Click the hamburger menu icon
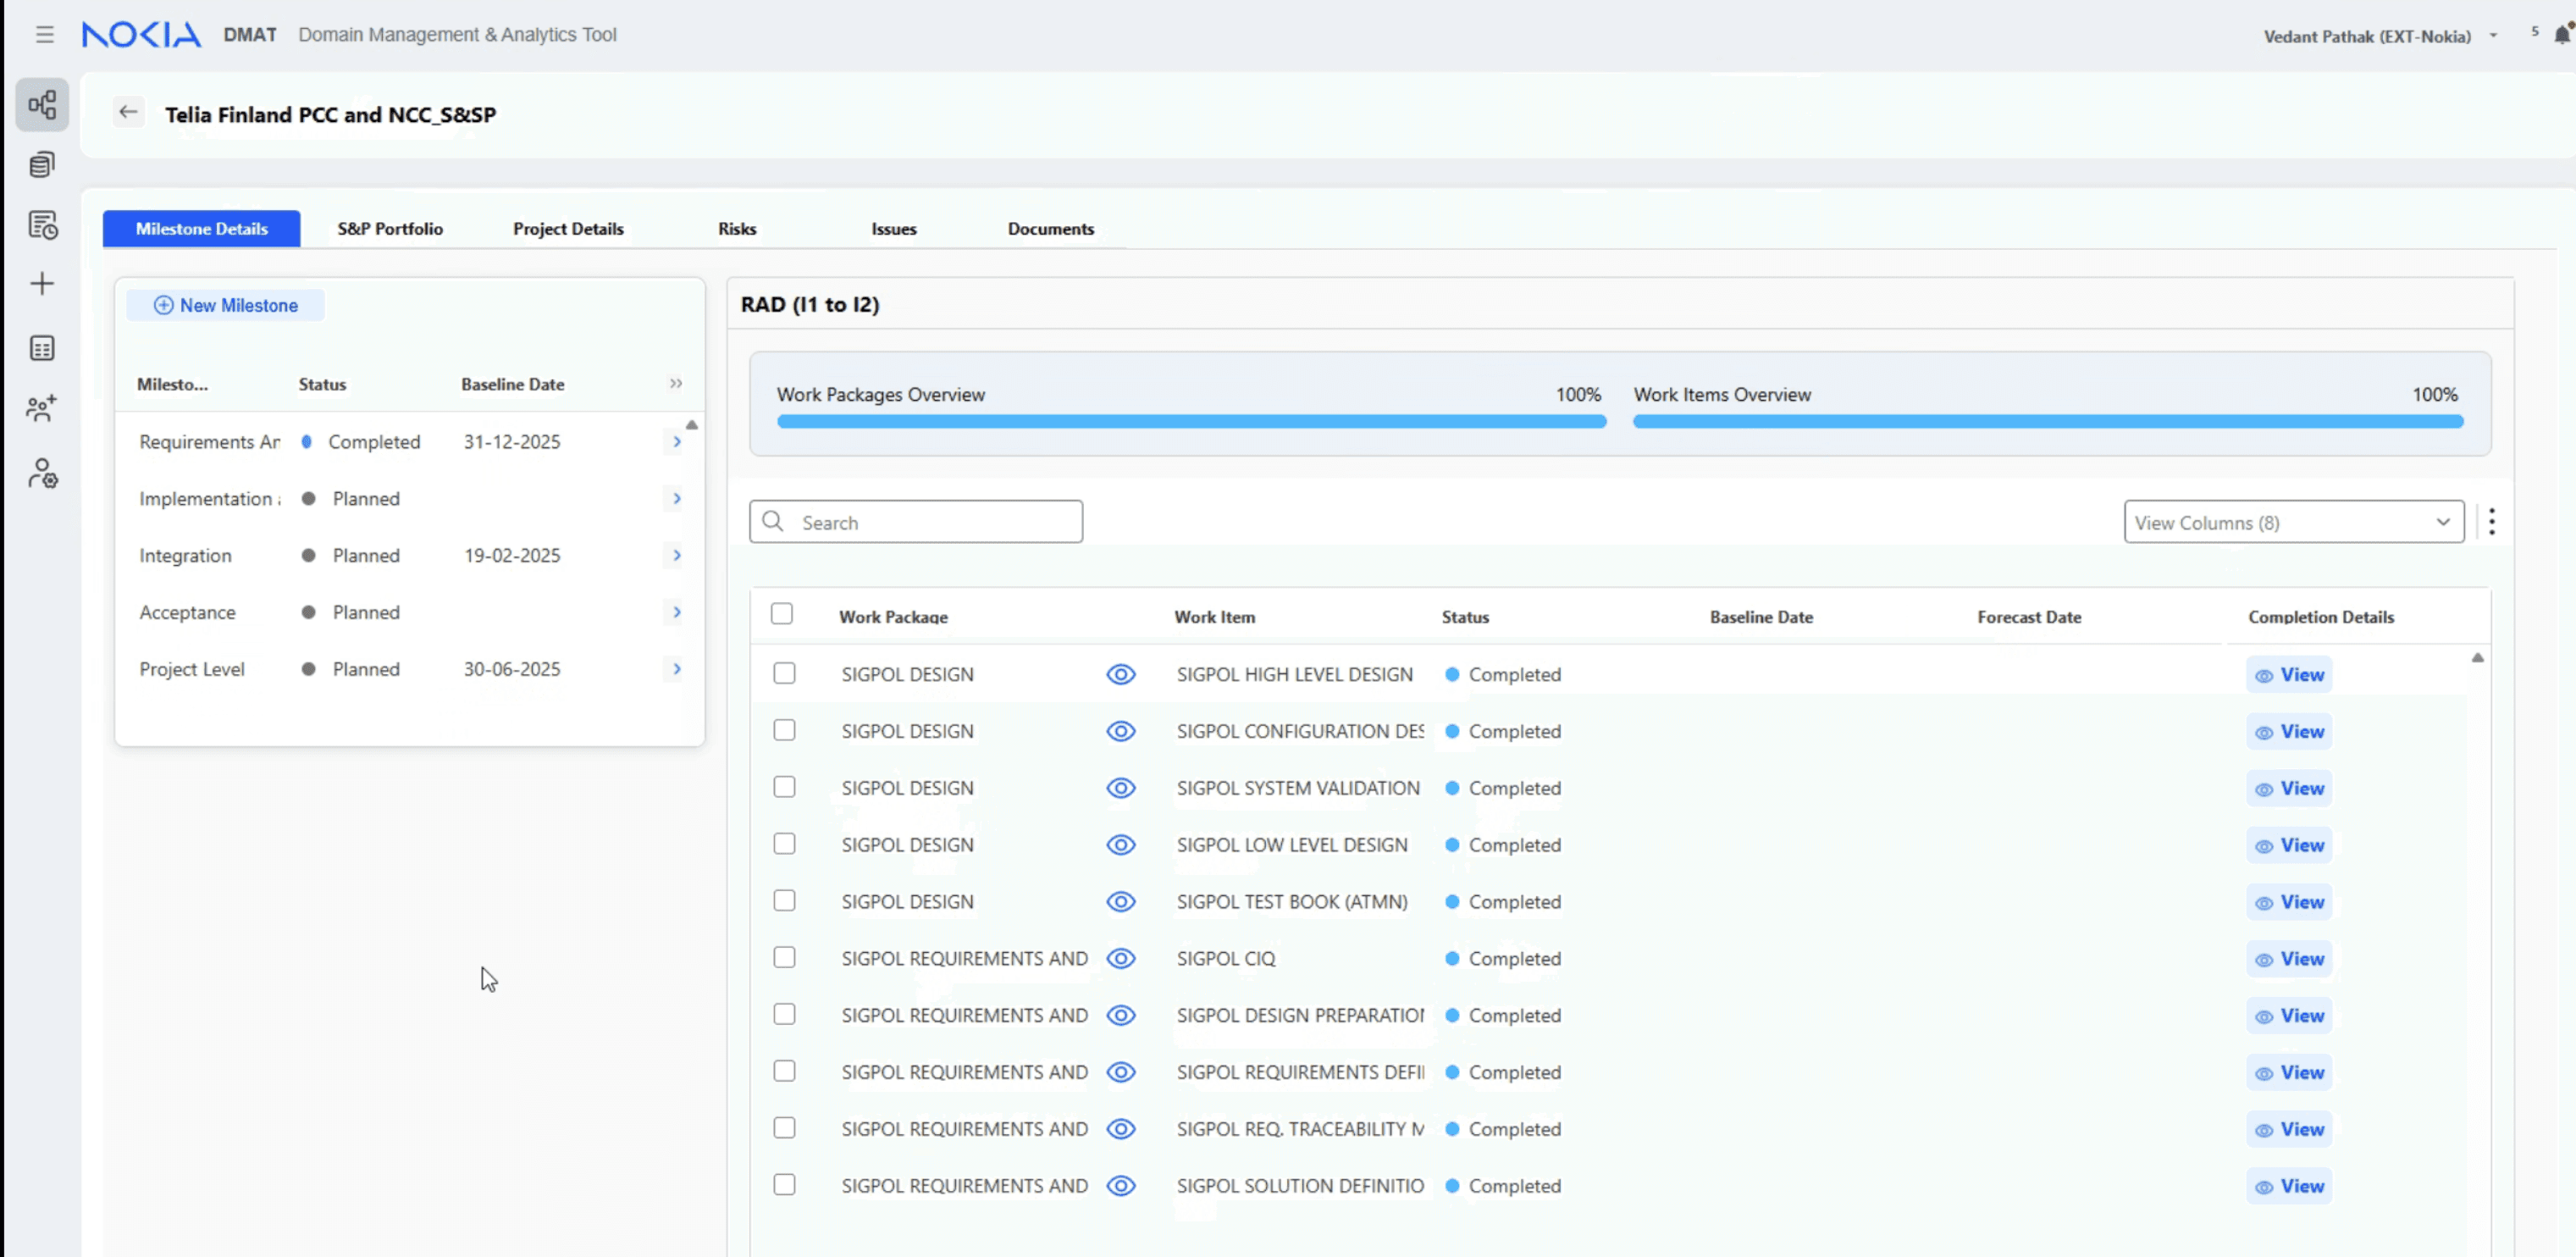Screen dimensions: 2576x1257 pyautogui.click(x=44, y=35)
